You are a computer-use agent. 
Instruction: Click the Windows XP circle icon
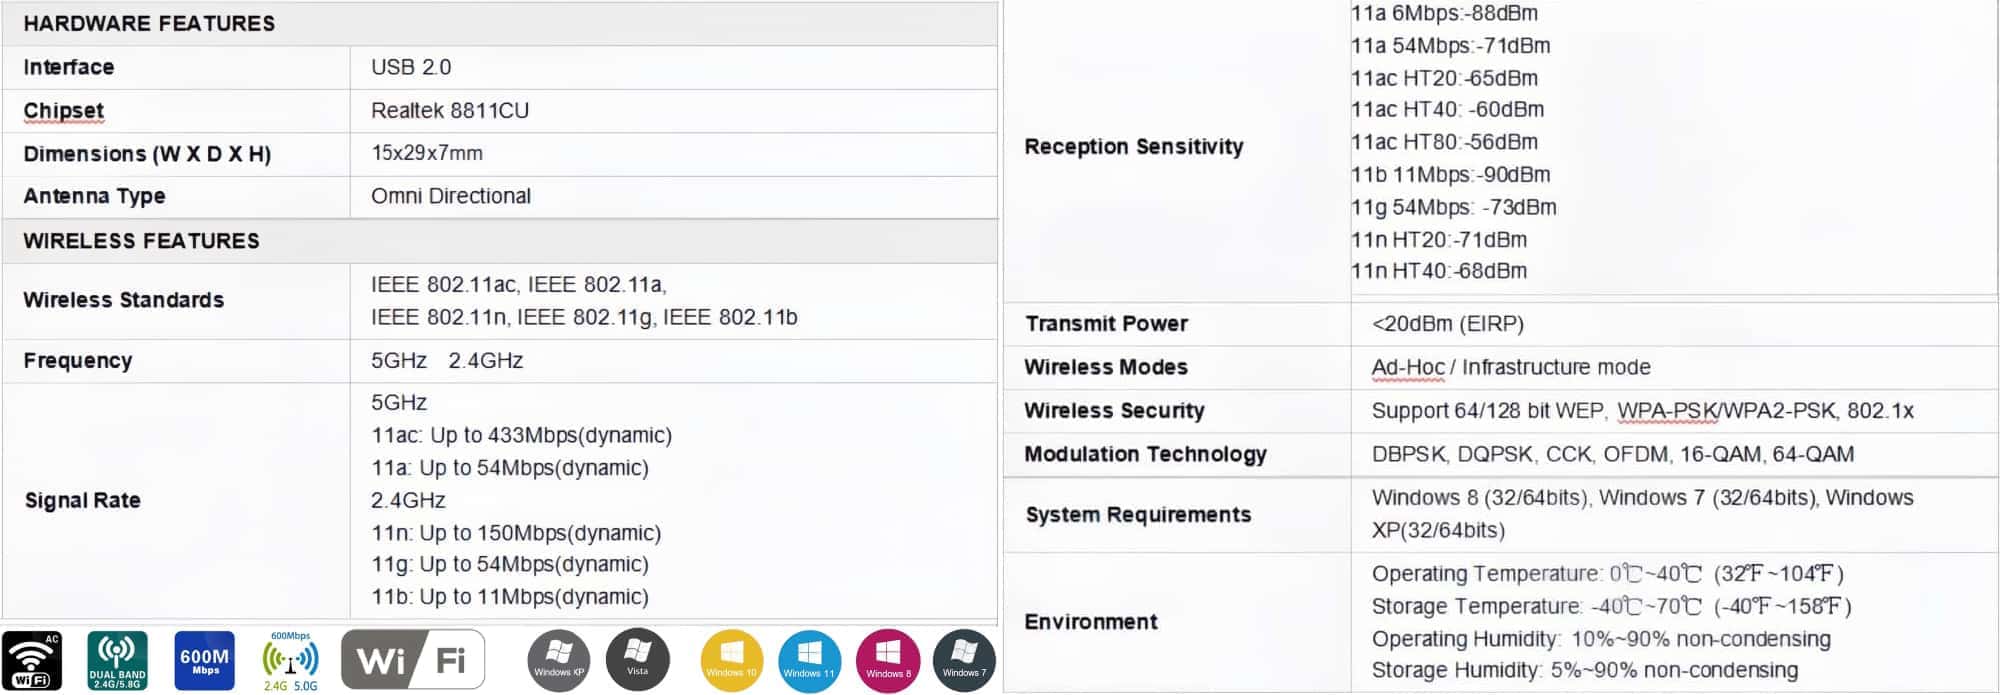tap(558, 661)
